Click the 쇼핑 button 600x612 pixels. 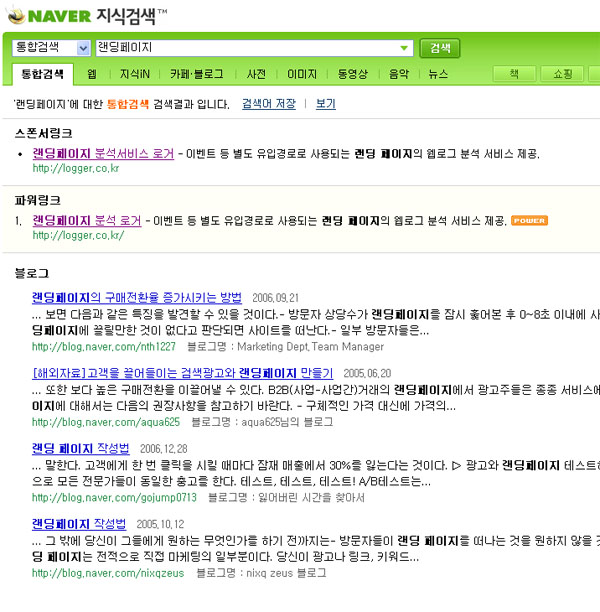pyautogui.click(x=562, y=73)
